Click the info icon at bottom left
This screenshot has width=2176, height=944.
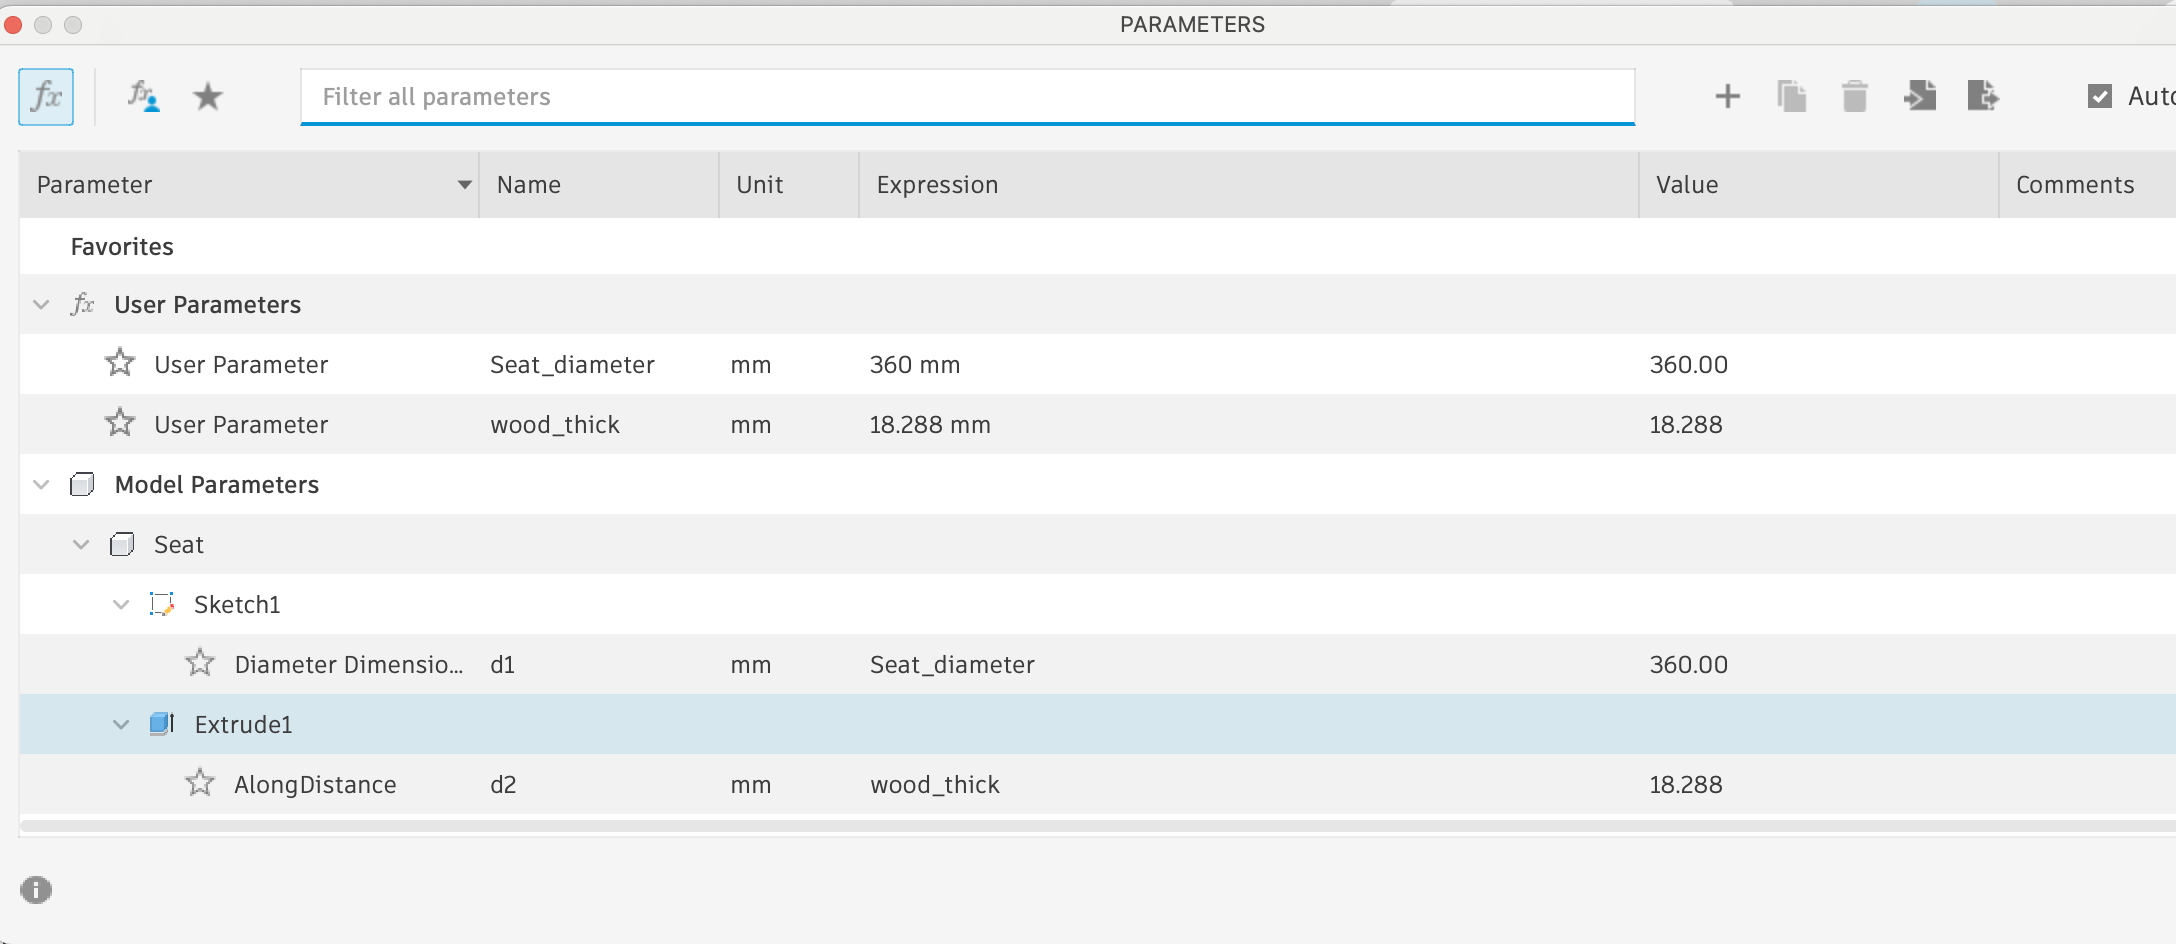(36, 890)
